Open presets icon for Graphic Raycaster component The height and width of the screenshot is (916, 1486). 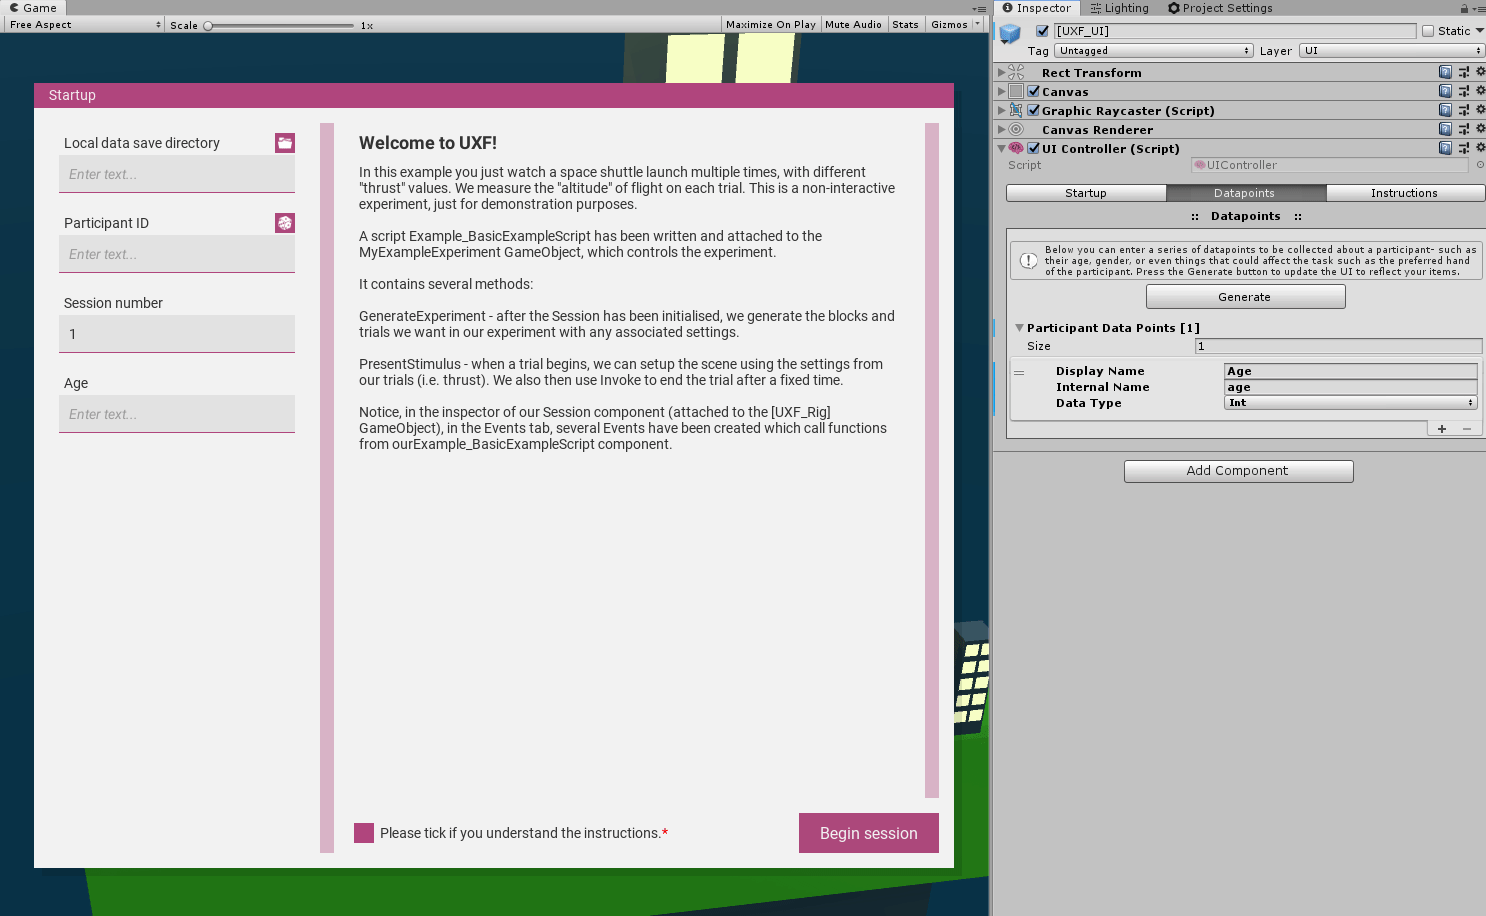[x=1463, y=110]
